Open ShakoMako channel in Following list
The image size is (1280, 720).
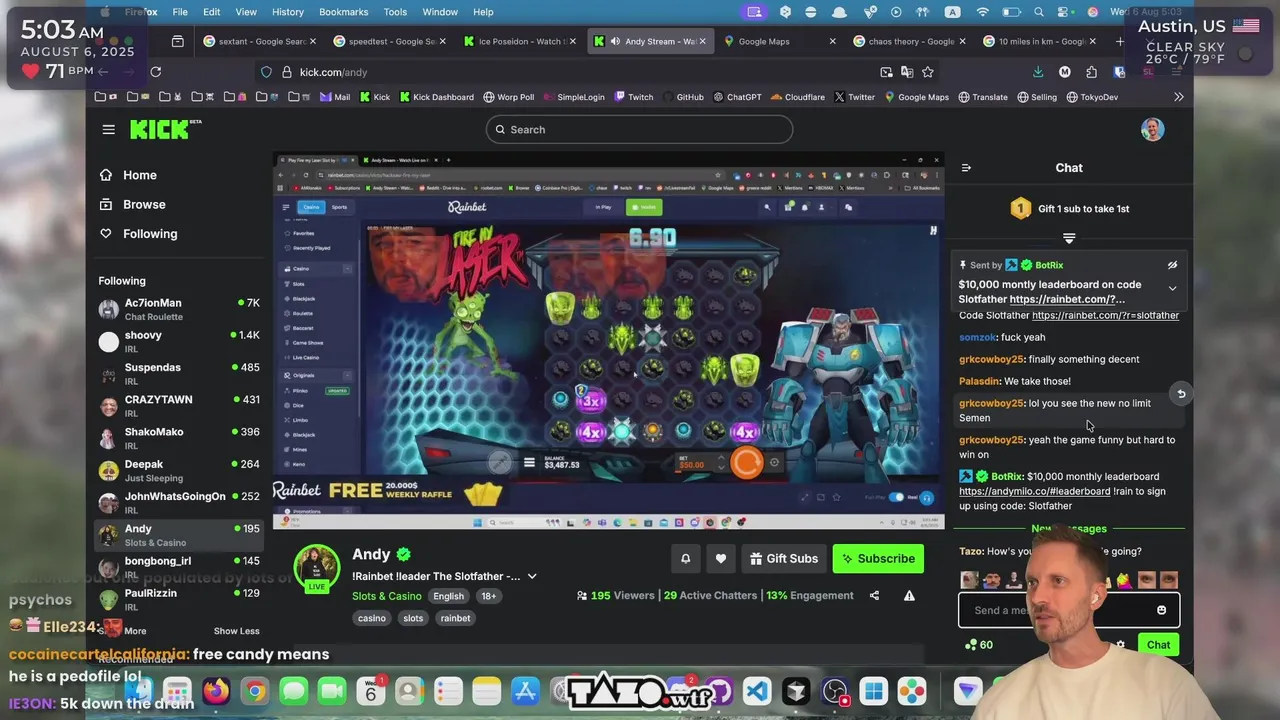pyautogui.click(x=178, y=438)
